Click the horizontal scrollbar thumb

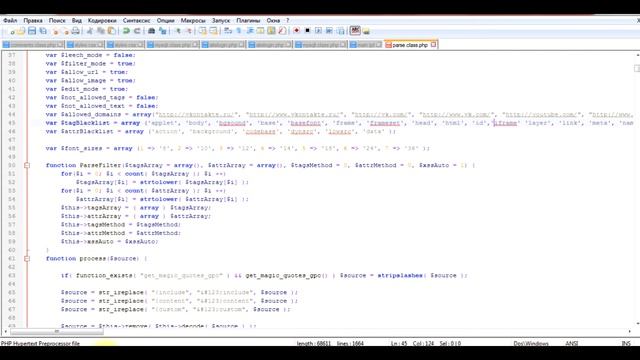point(57,331)
